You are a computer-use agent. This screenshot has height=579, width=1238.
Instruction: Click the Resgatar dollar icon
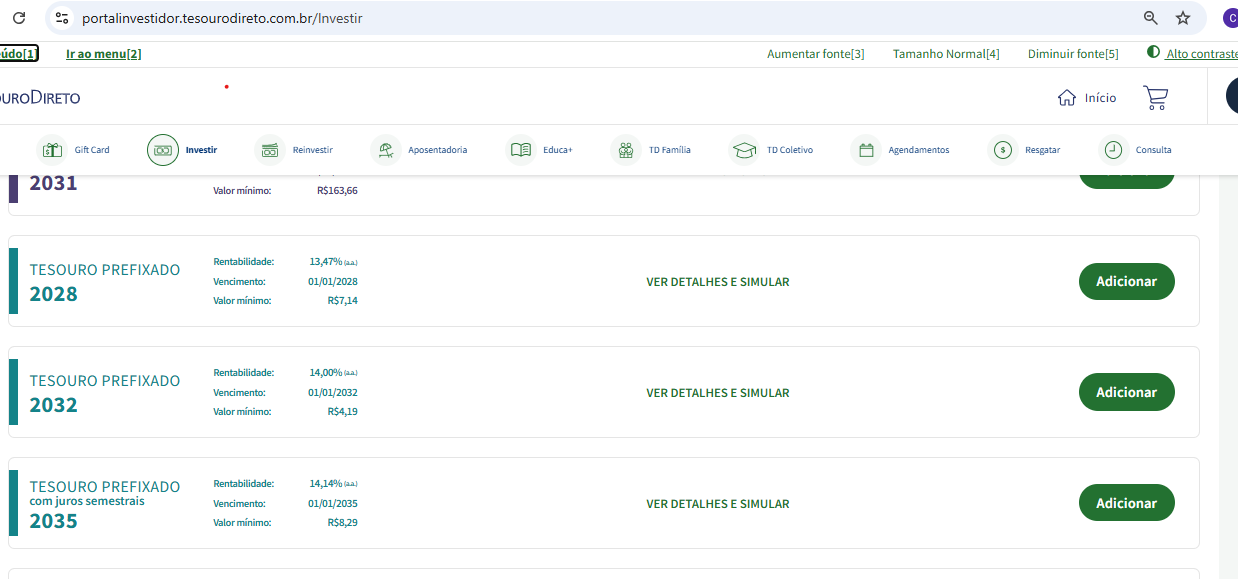[1002, 150]
